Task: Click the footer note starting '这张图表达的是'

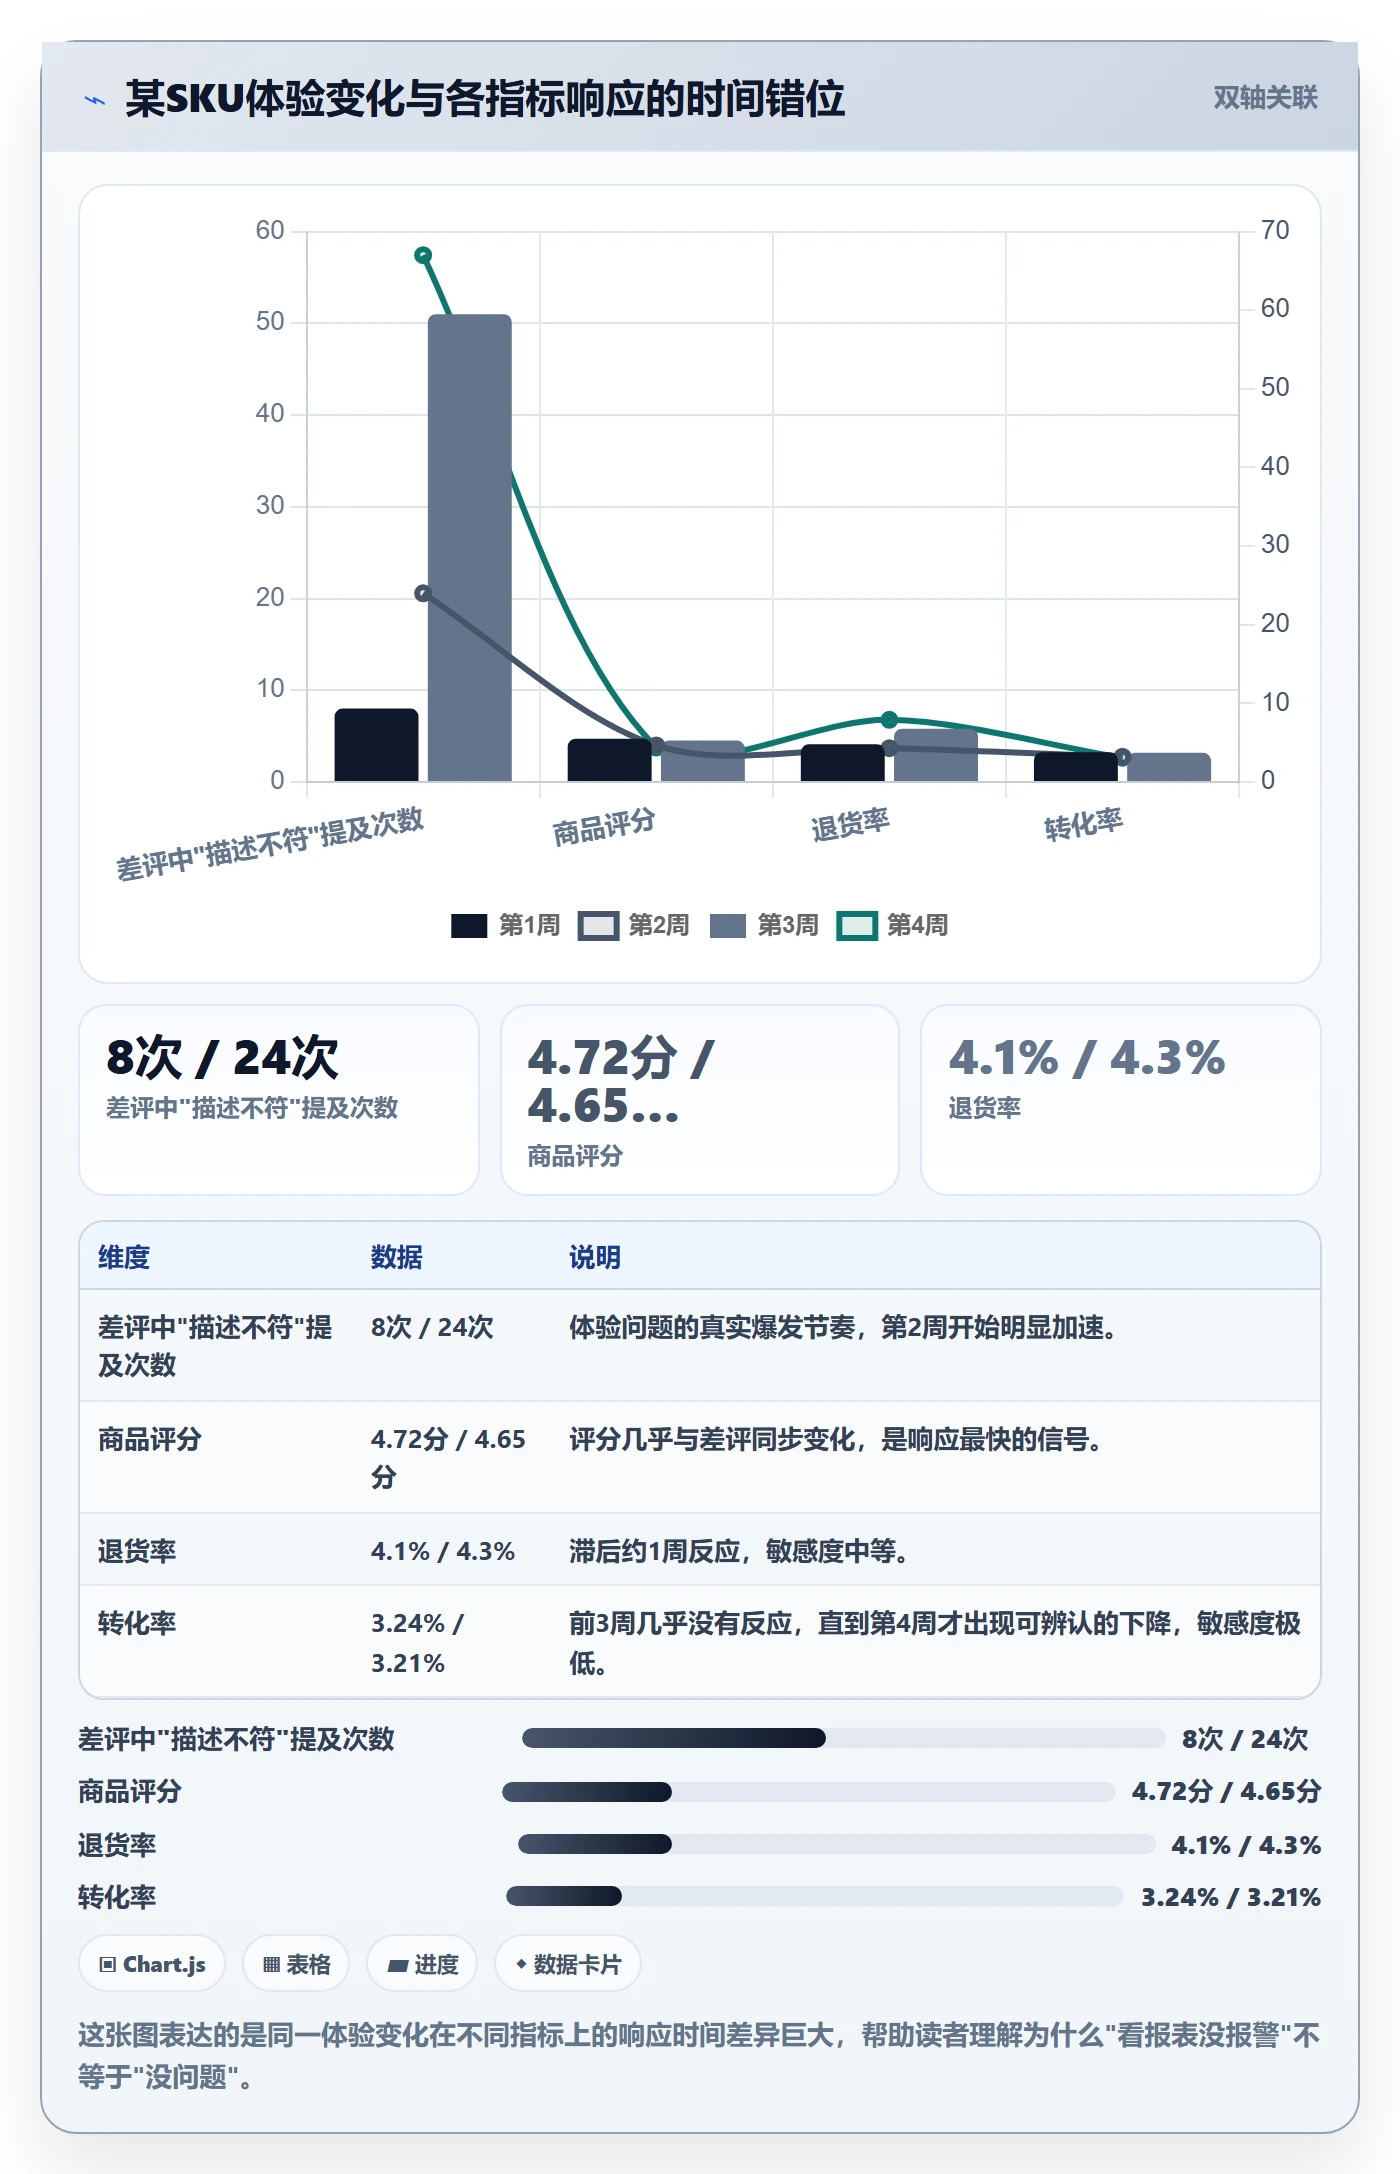Action: tap(700, 2056)
